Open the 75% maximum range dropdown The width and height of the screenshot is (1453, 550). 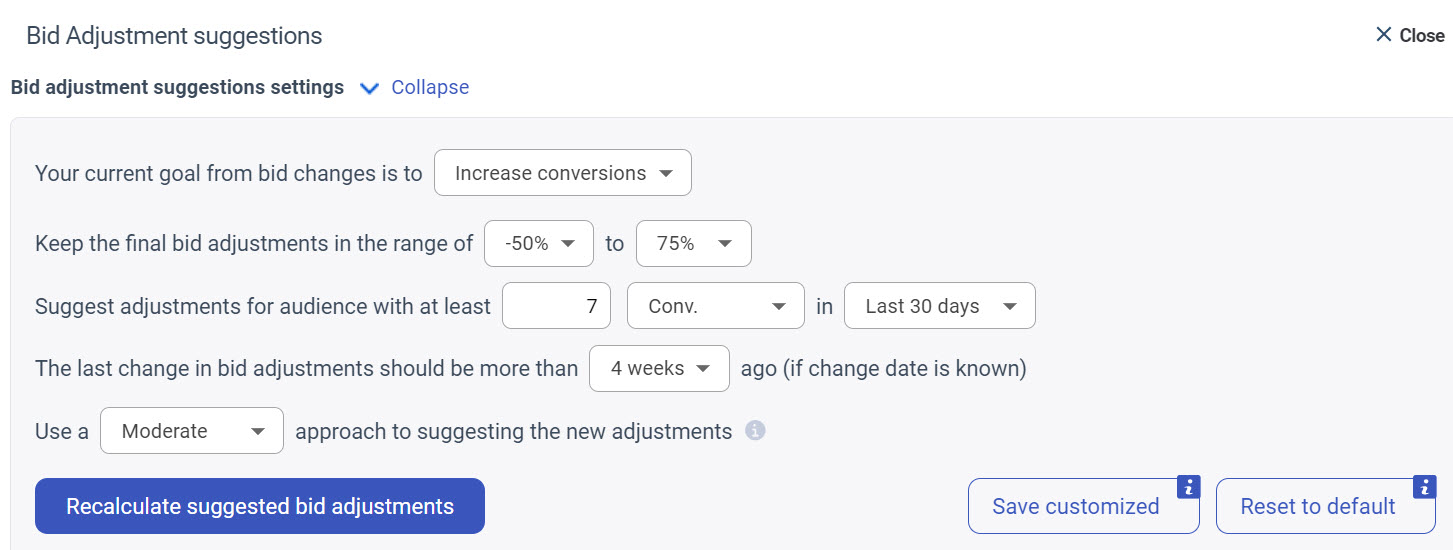point(693,243)
